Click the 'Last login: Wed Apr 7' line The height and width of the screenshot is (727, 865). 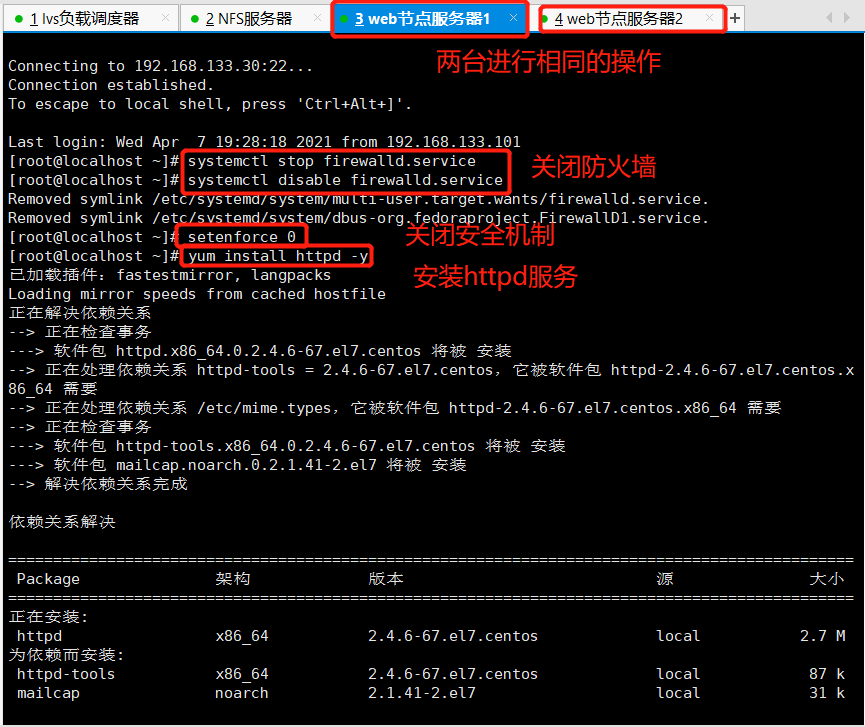264,142
